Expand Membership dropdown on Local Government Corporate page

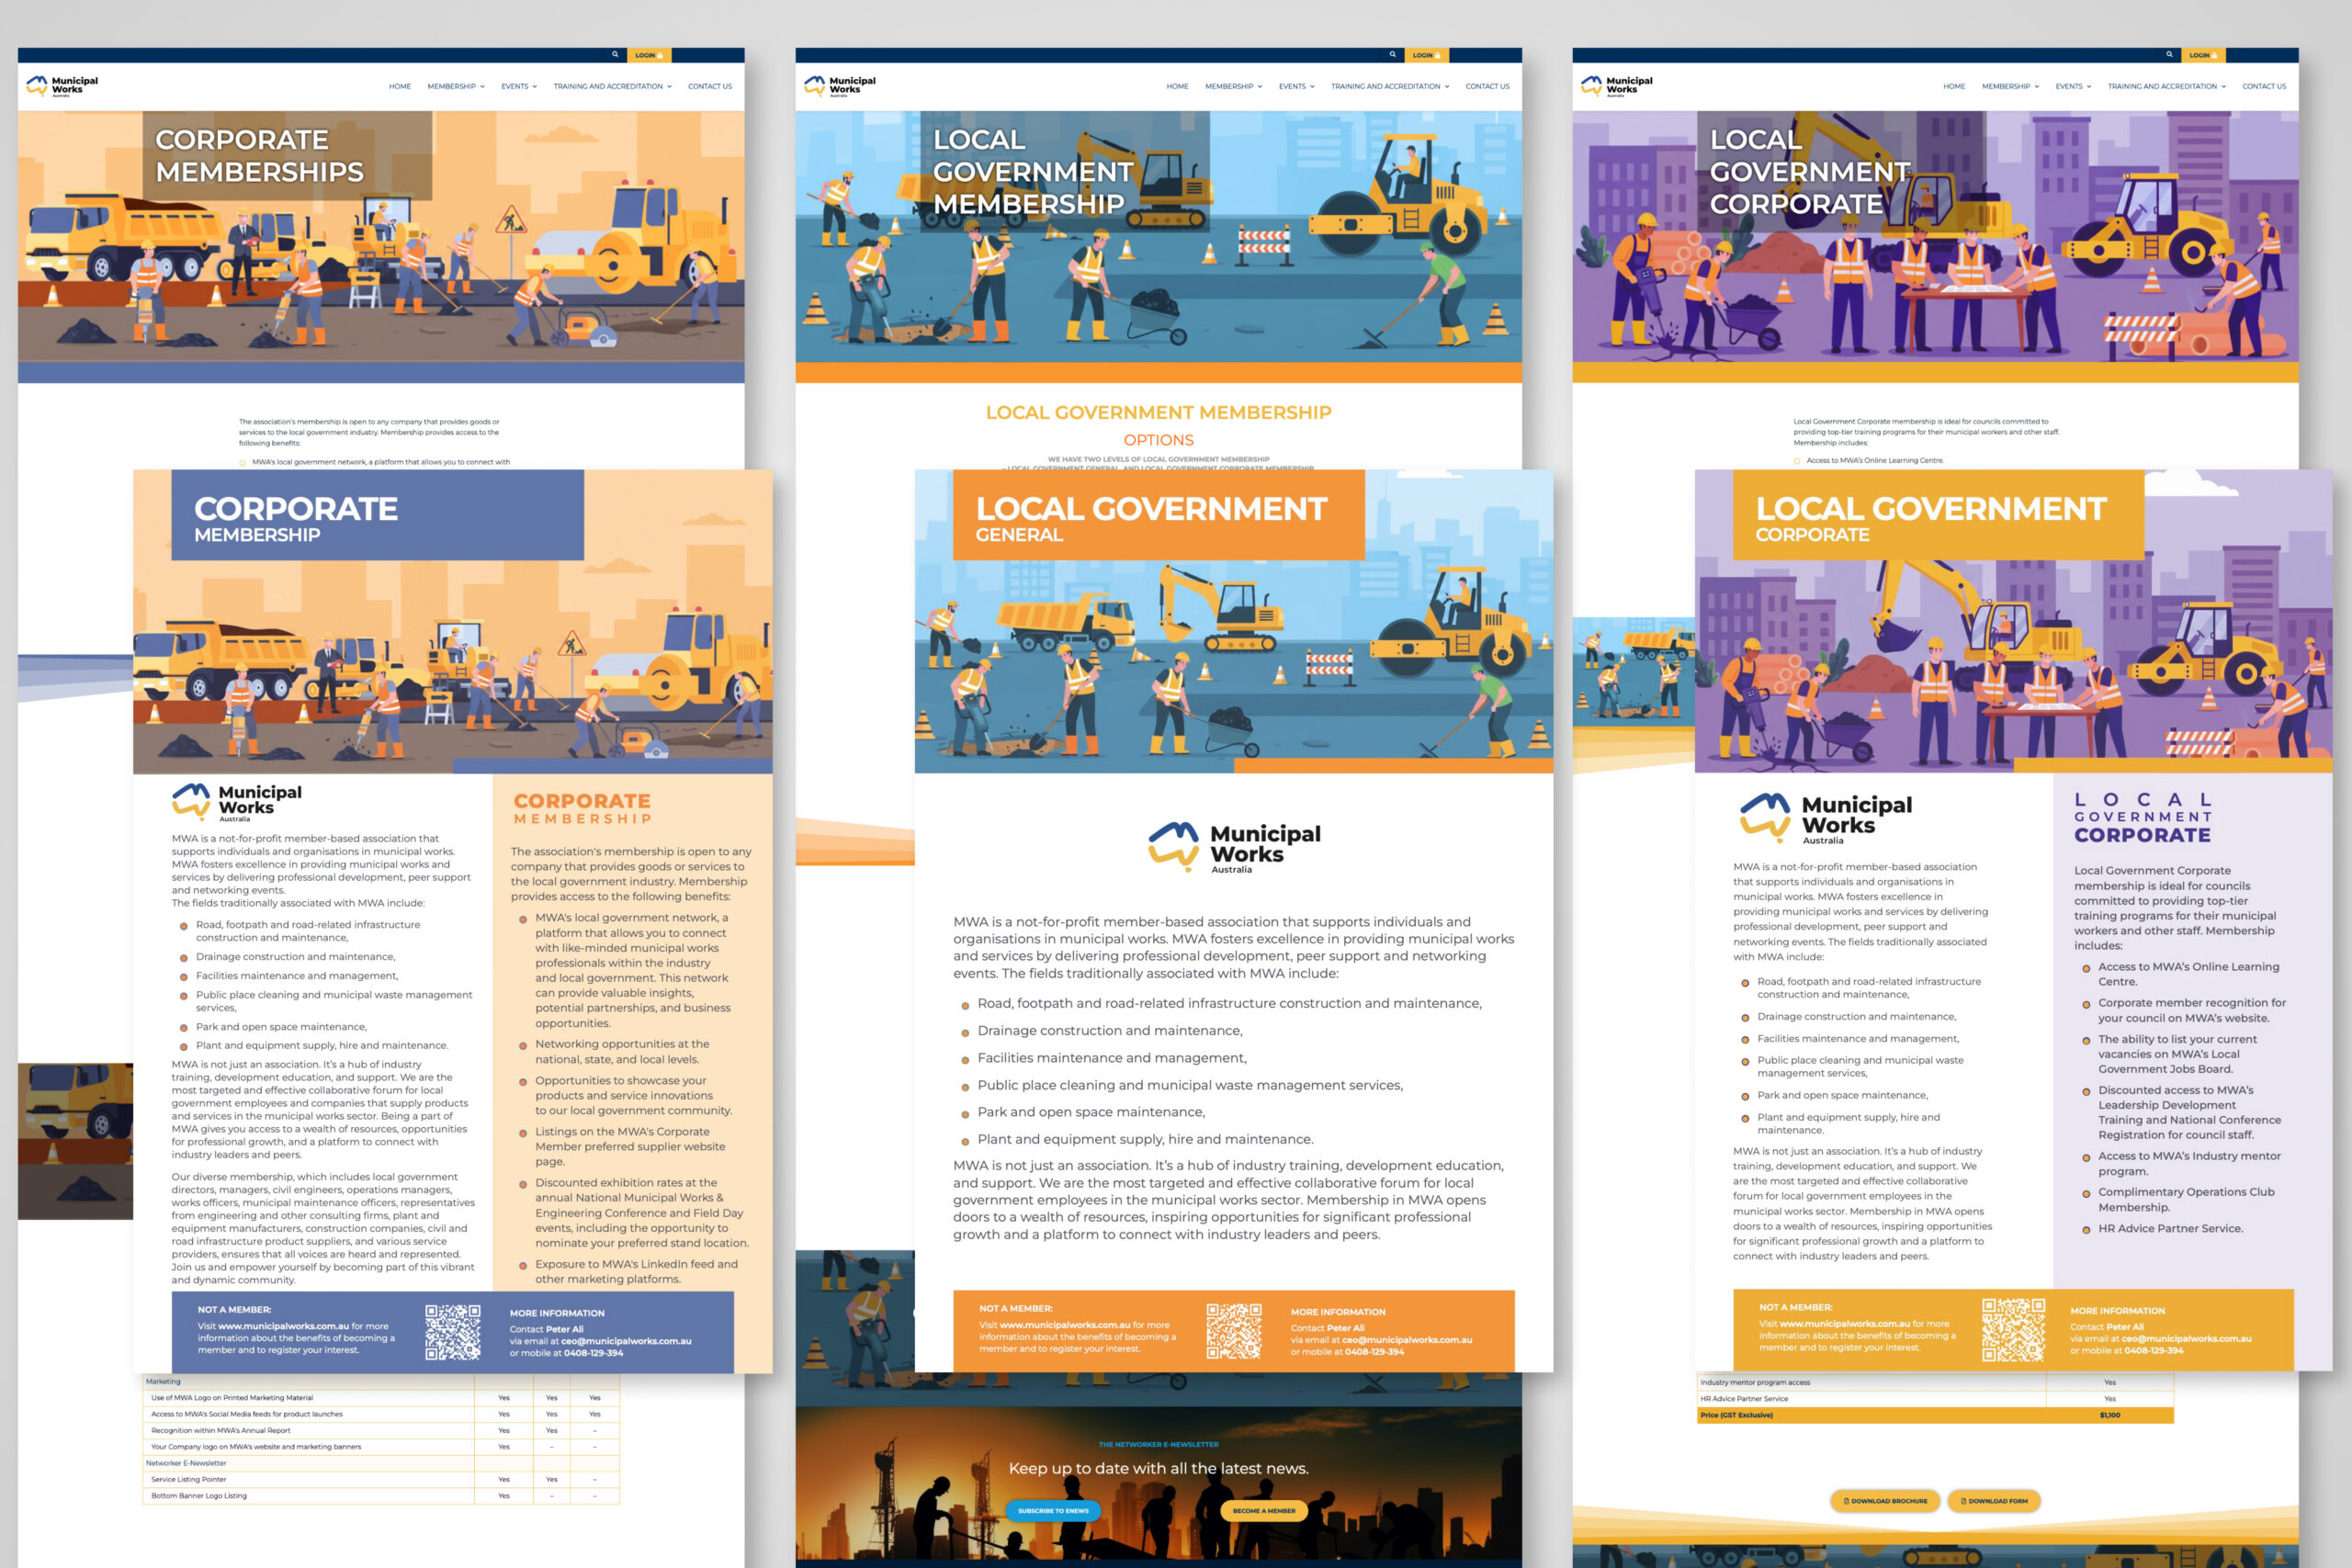pyautogui.click(x=2010, y=87)
